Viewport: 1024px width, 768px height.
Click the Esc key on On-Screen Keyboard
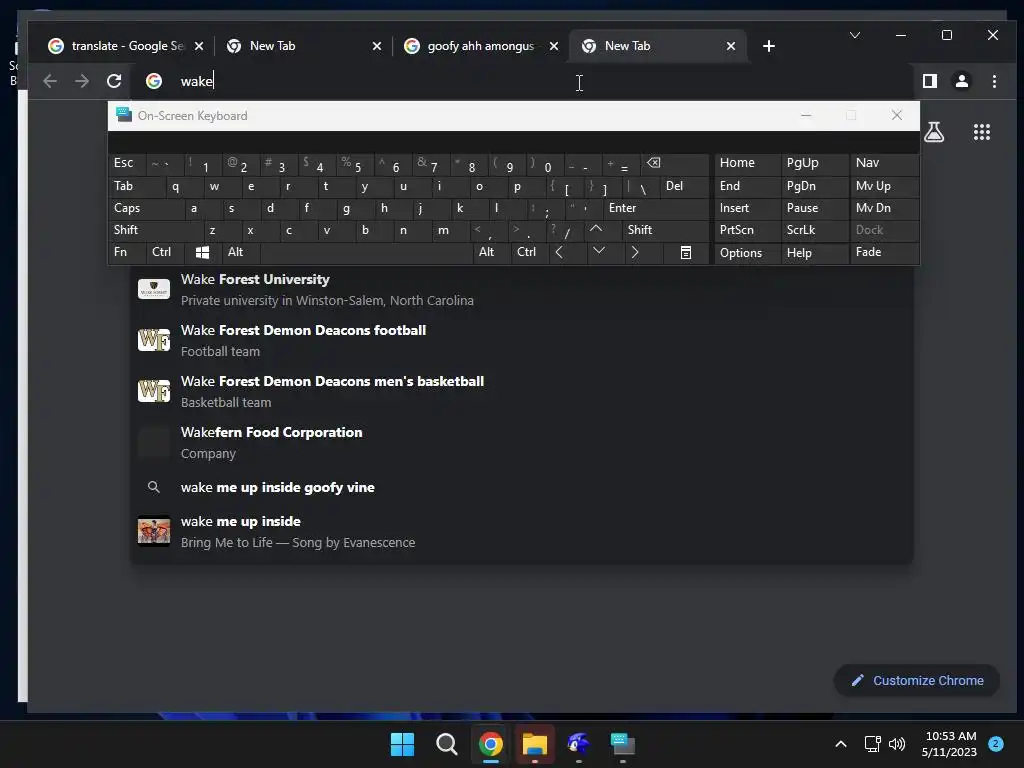point(127,163)
